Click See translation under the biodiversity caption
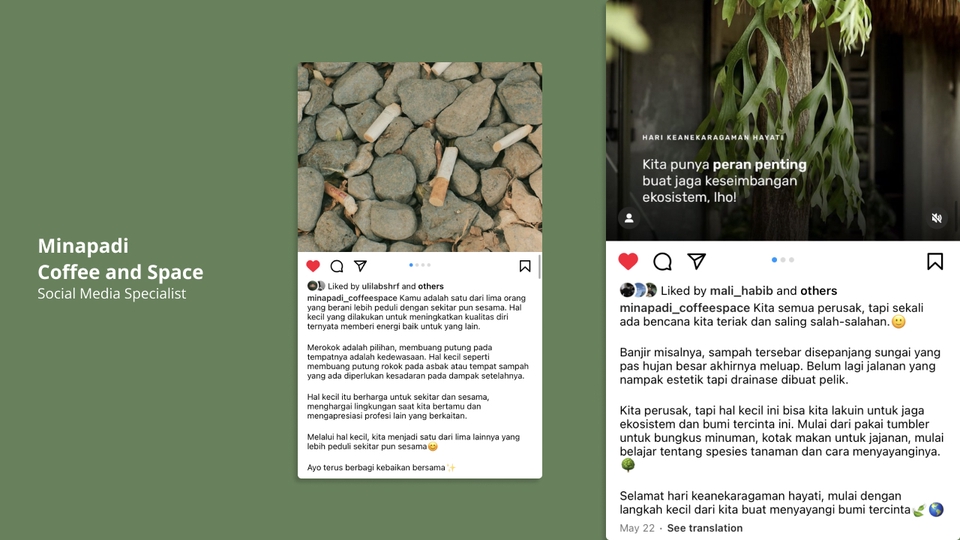 tap(705, 528)
